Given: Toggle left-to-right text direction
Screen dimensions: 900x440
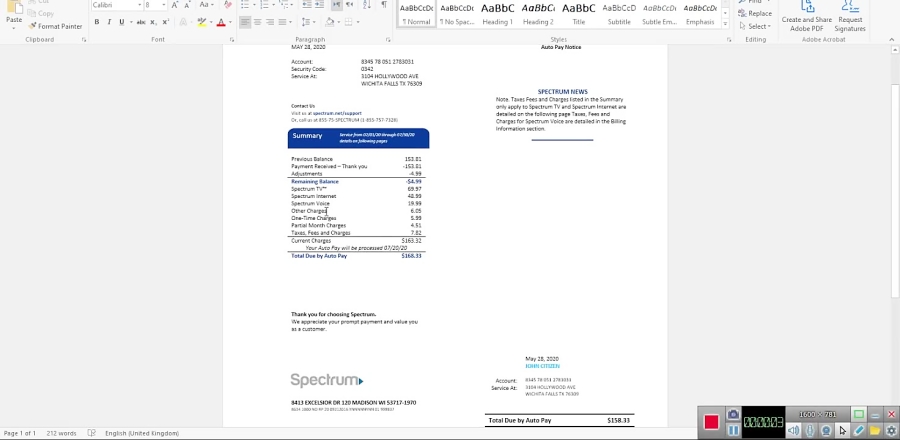Looking at the screenshot, I should pyautogui.click(x=337, y=5).
